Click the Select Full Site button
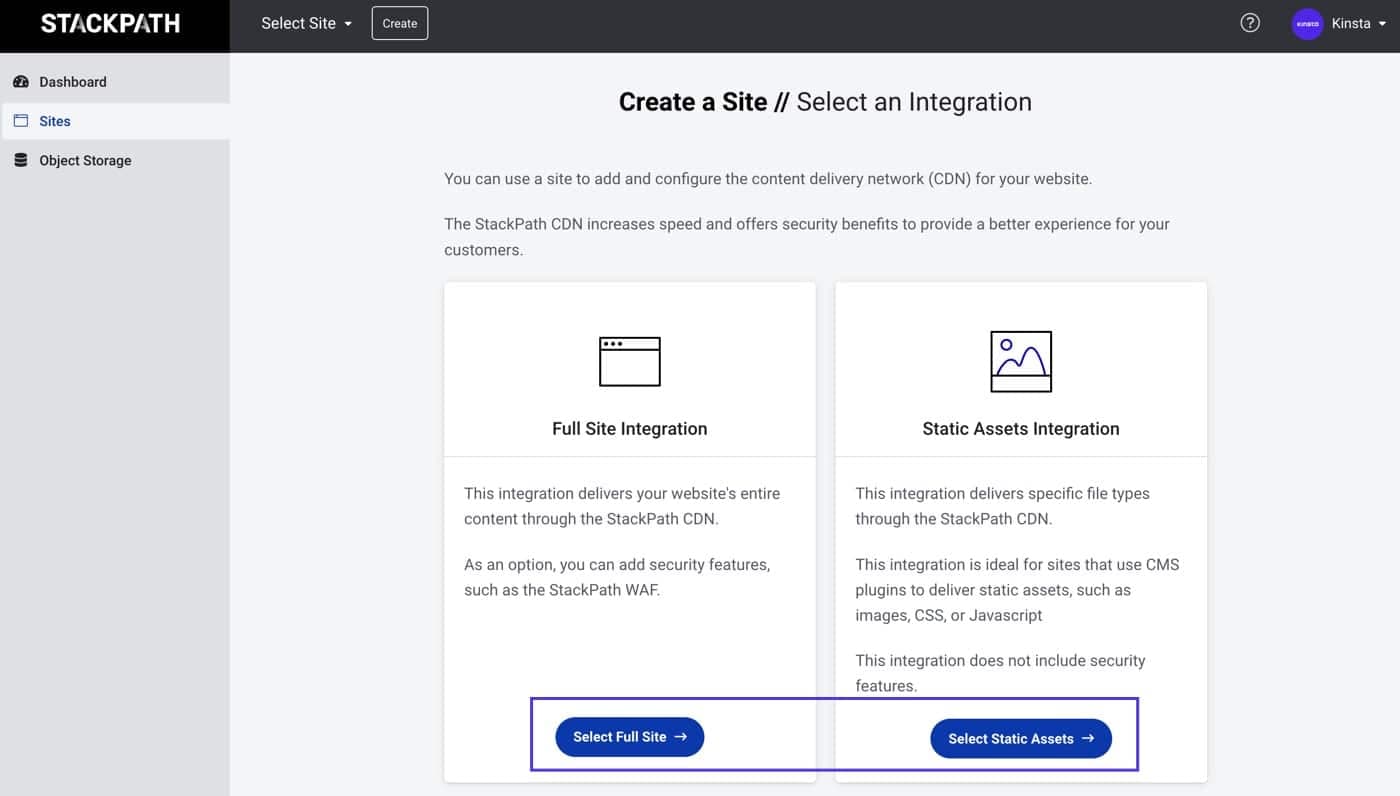This screenshot has width=1400, height=796. pos(629,738)
